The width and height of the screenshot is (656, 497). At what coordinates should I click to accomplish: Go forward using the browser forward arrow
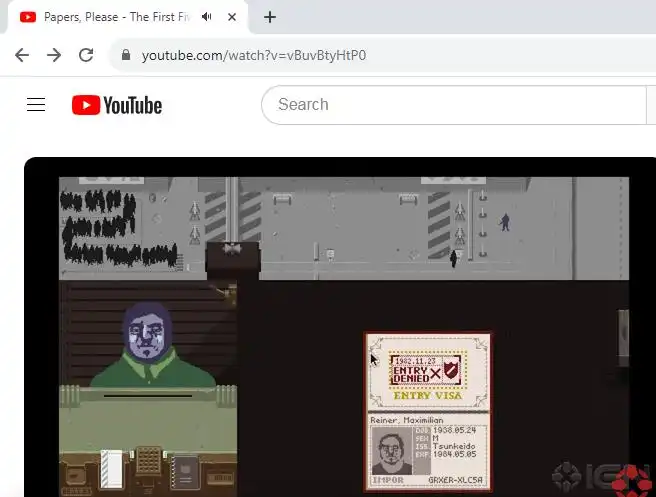54,55
